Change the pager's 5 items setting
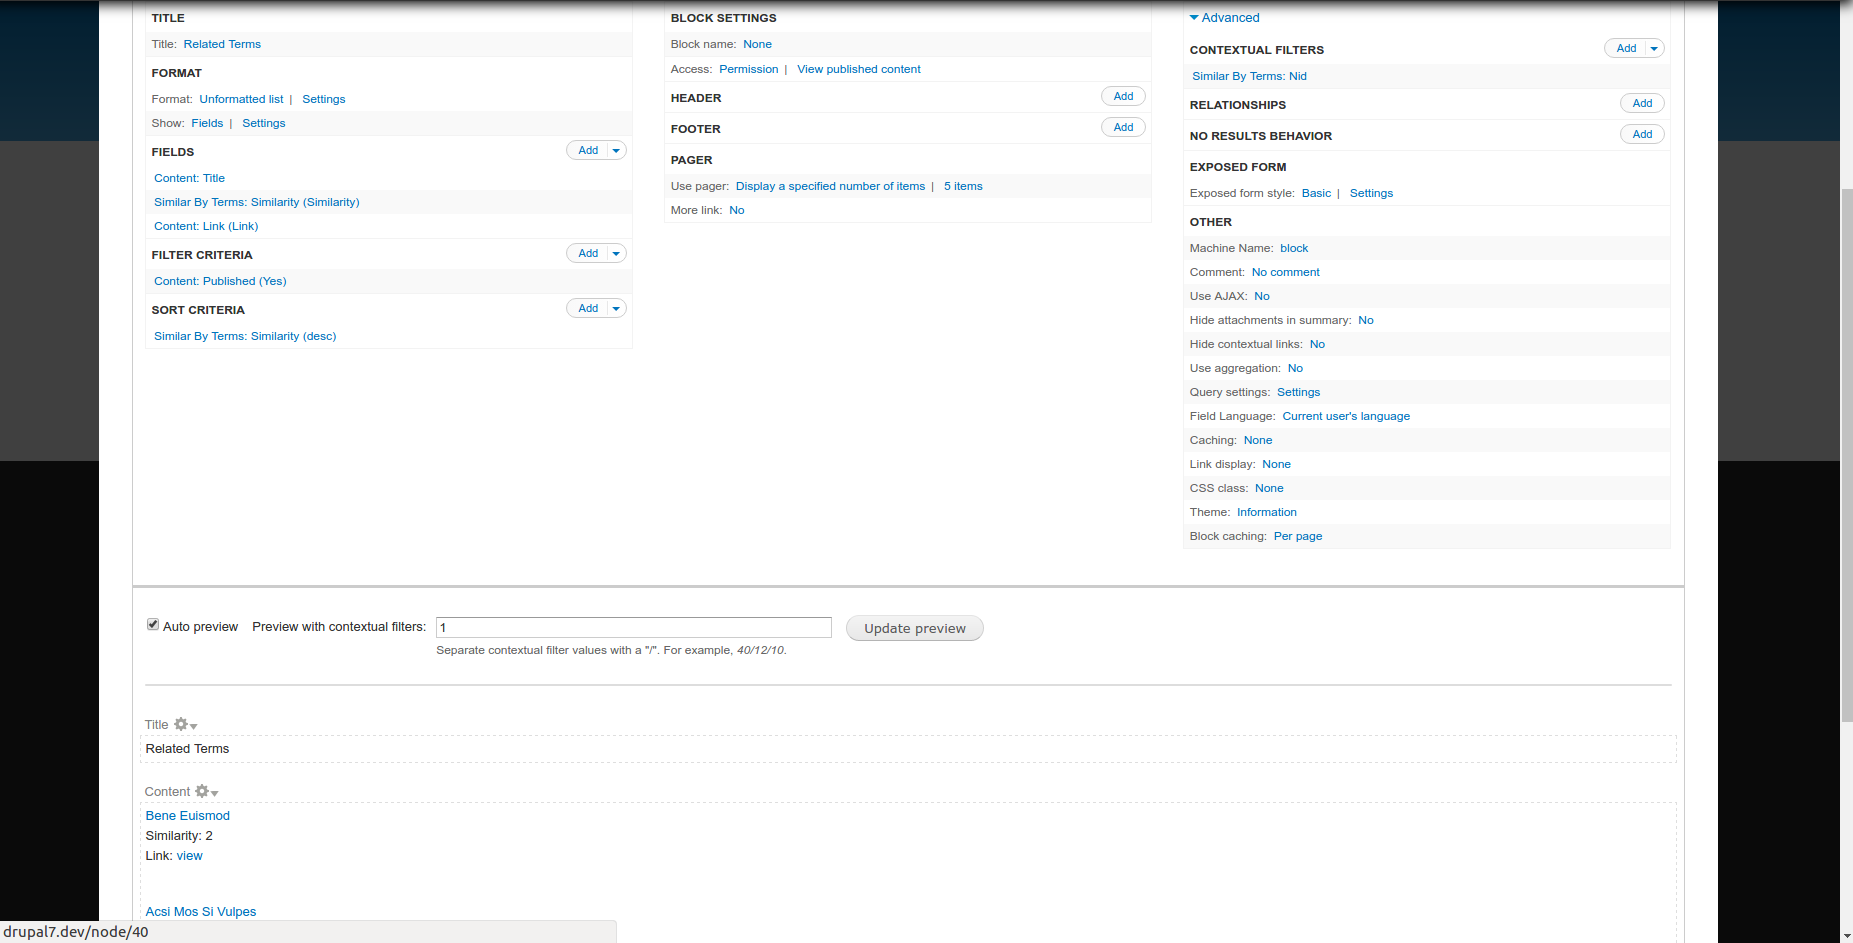This screenshot has width=1853, height=943. 963,186
